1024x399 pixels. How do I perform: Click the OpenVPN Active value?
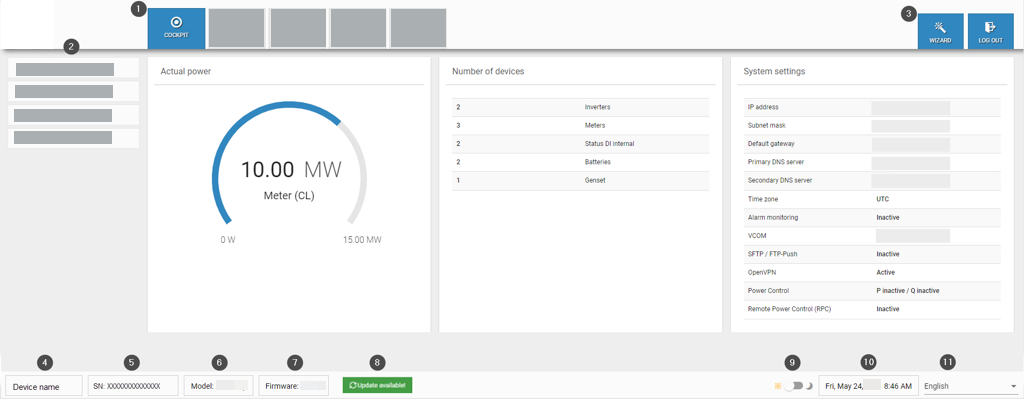coord(886,272)
